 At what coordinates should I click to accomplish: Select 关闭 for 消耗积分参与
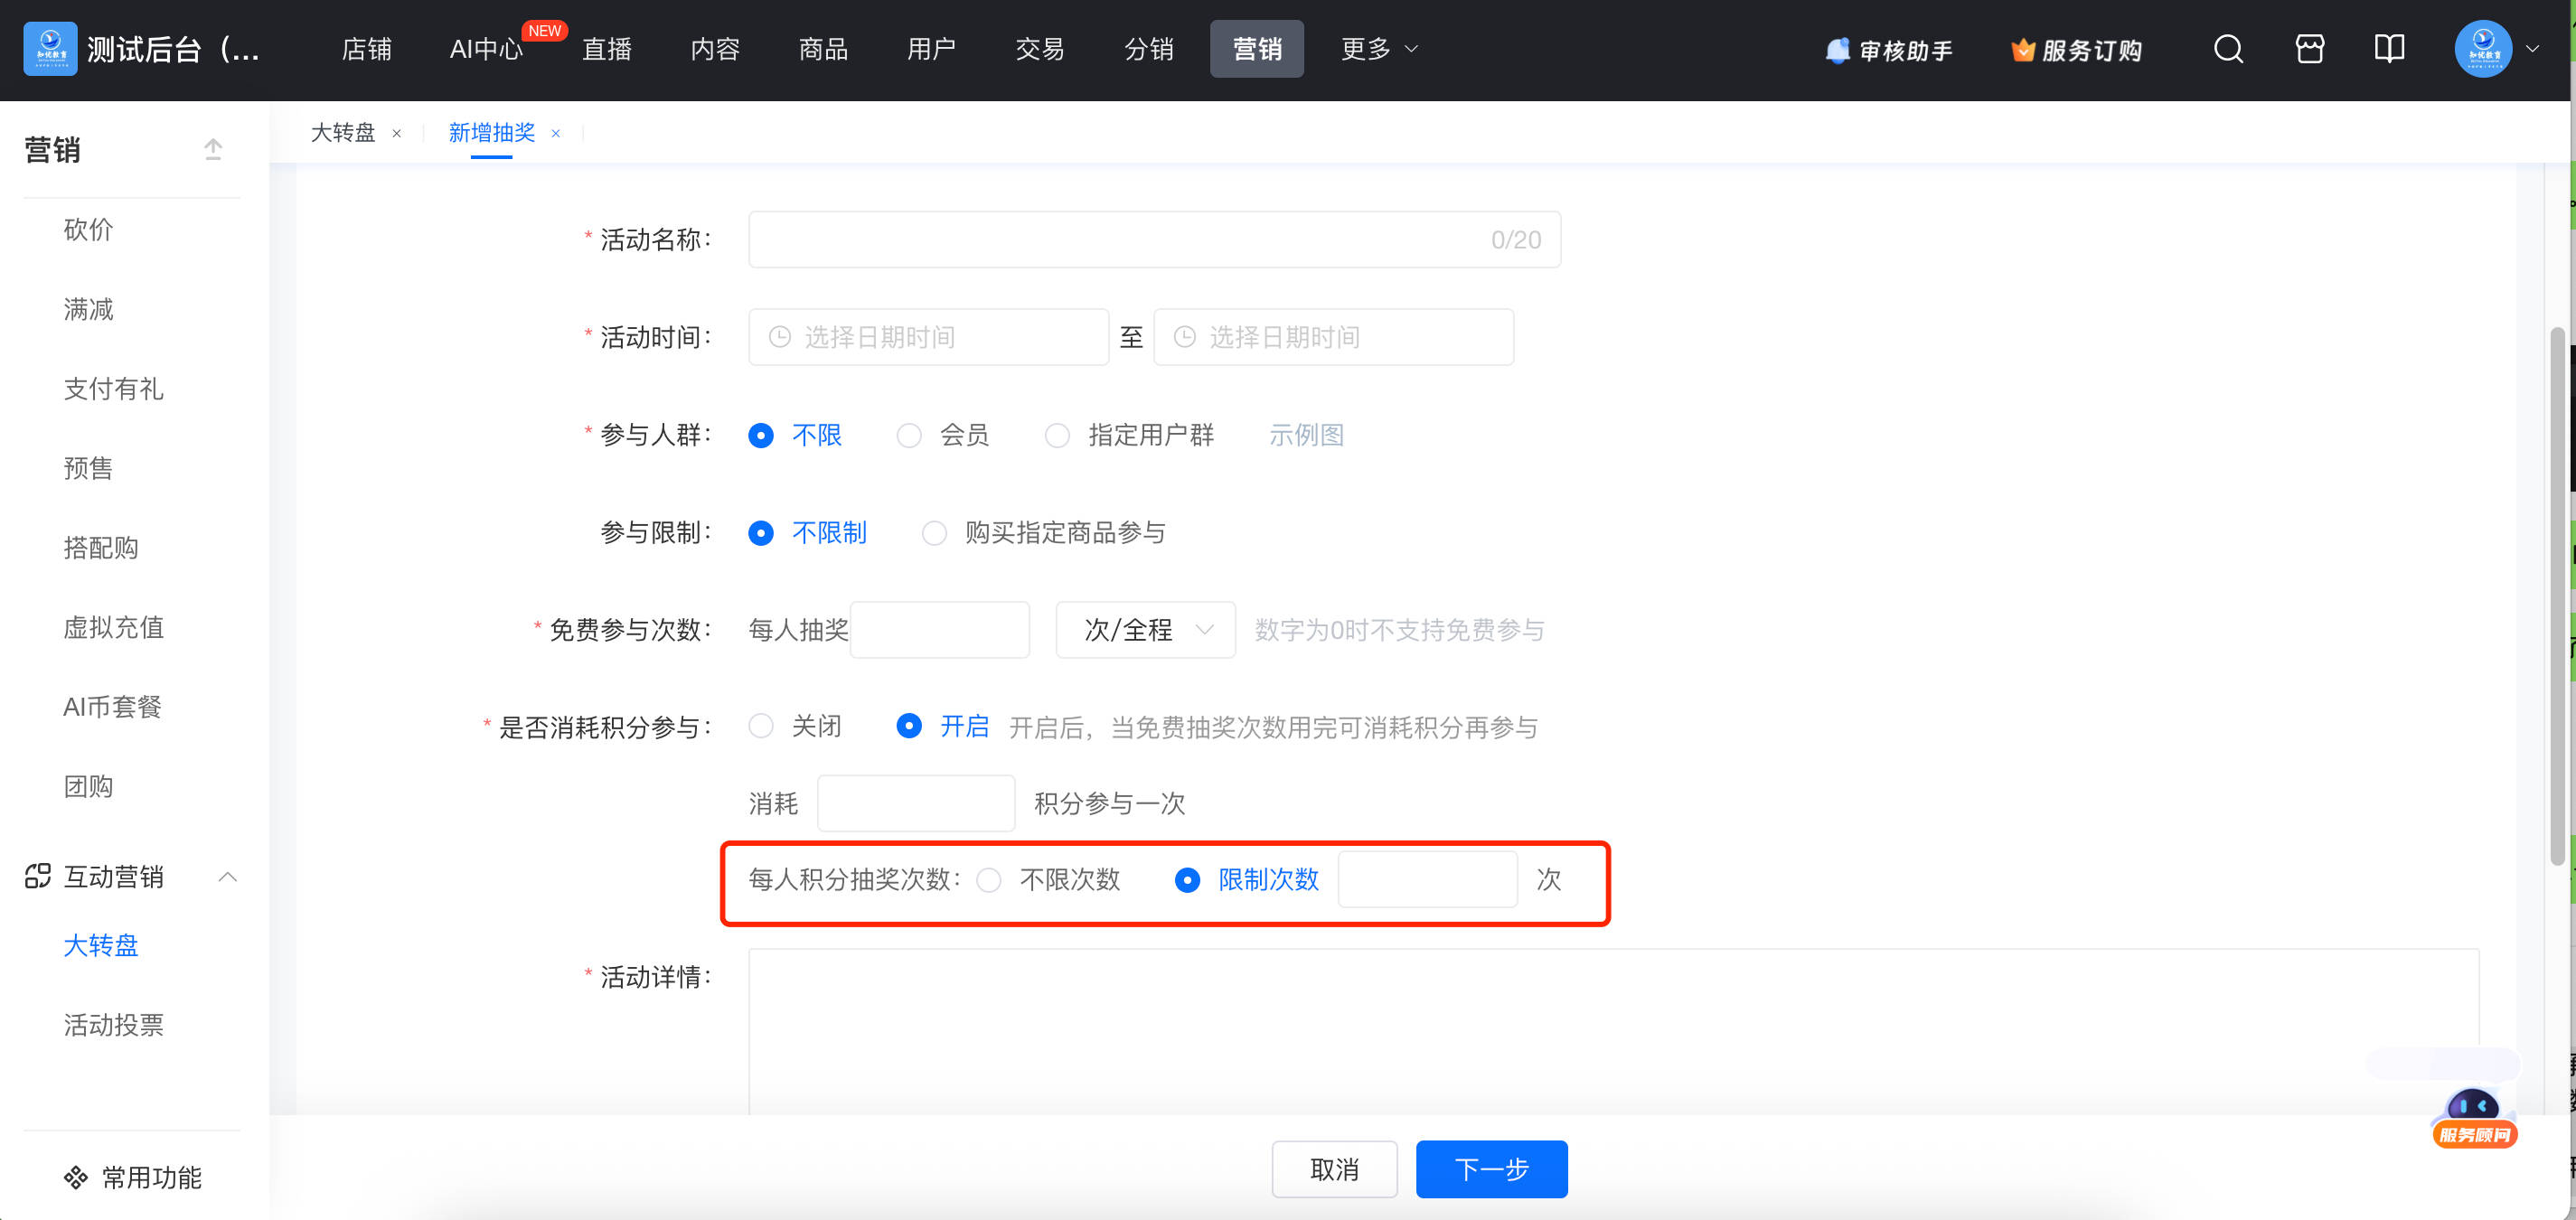coord(760,726)
